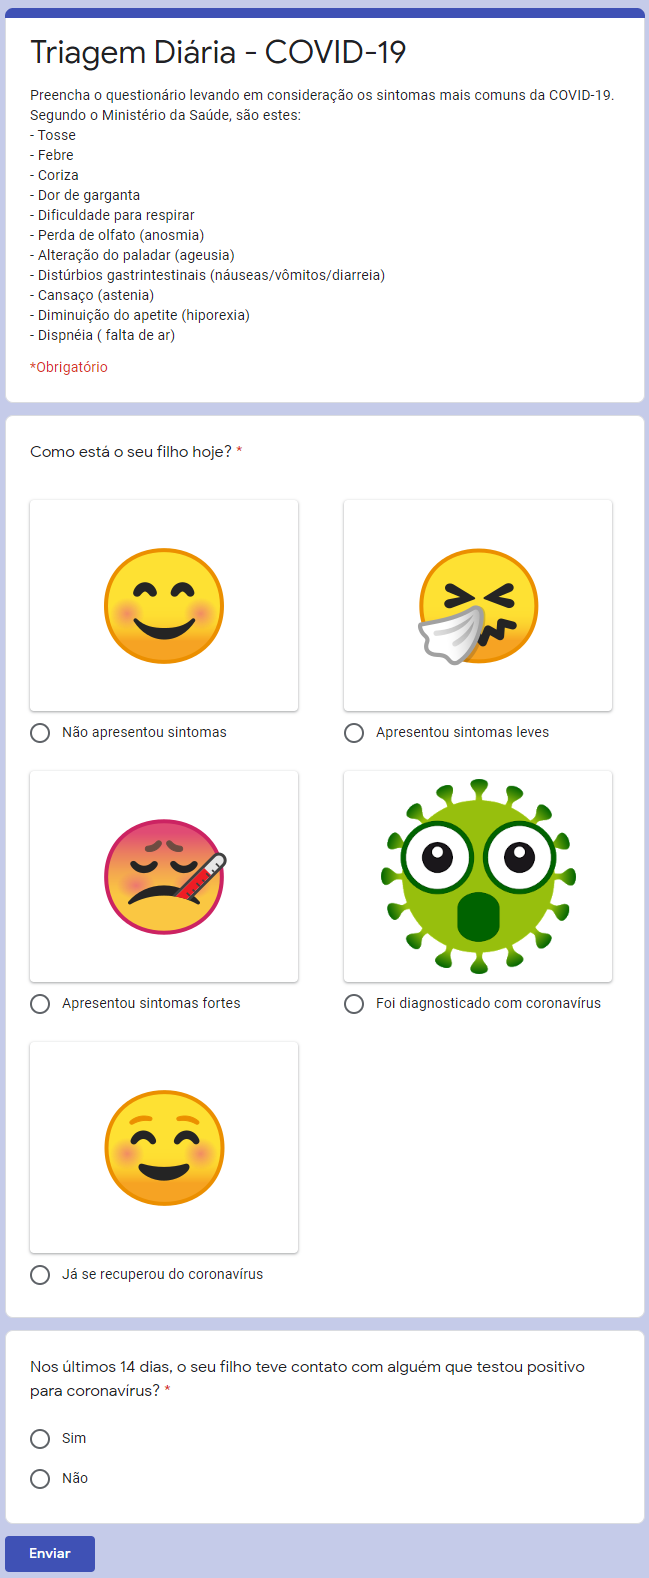Viewport: 649px width, 1578px height.
Task: Click the smiling face emoji image
Action: (164, 606)
